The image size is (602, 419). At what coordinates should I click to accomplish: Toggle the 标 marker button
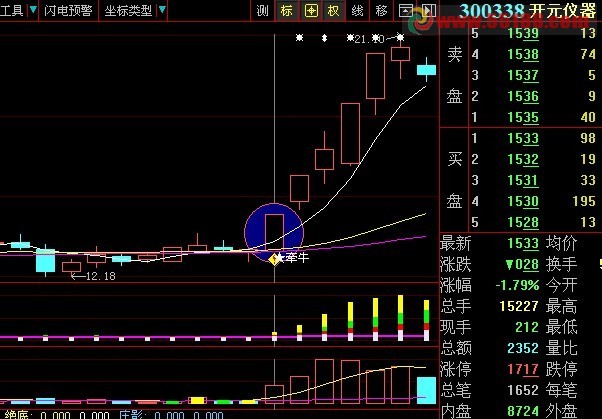coord(286,11)
